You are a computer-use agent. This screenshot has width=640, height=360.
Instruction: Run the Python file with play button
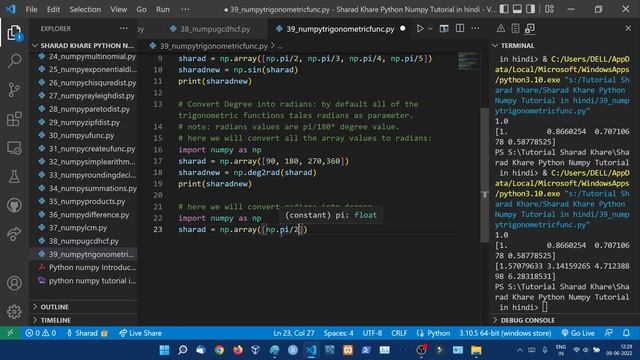(420, 29)
